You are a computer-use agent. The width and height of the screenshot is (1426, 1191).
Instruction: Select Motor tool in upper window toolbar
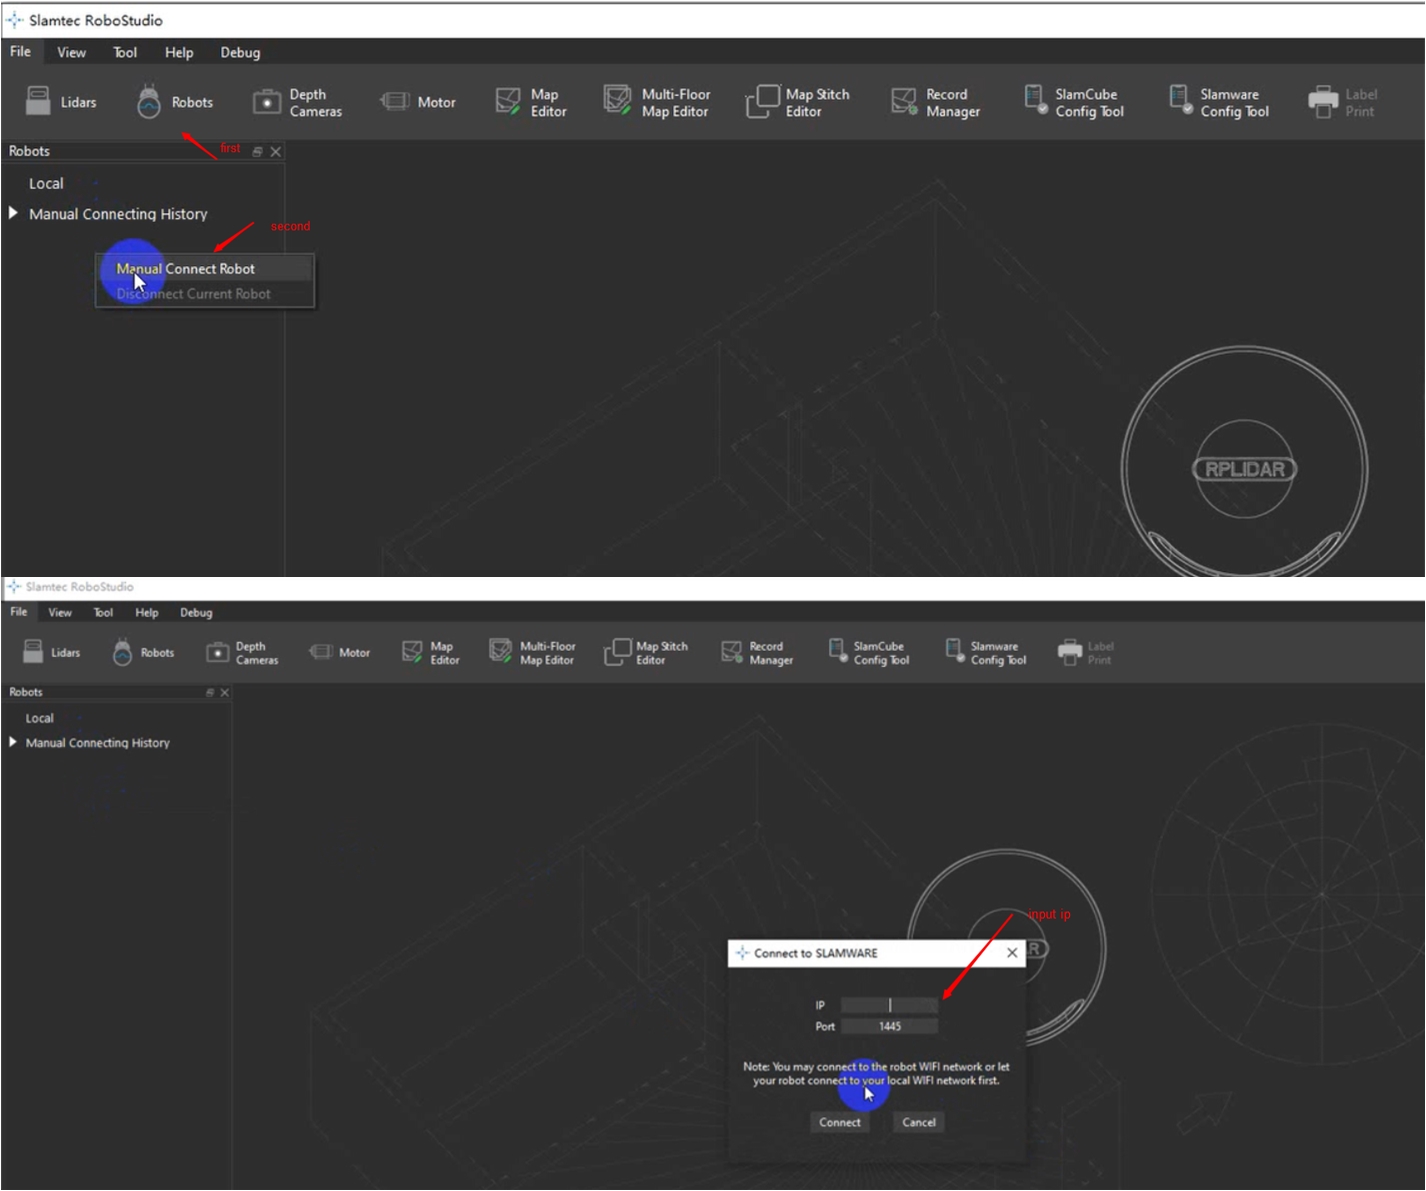418,102
